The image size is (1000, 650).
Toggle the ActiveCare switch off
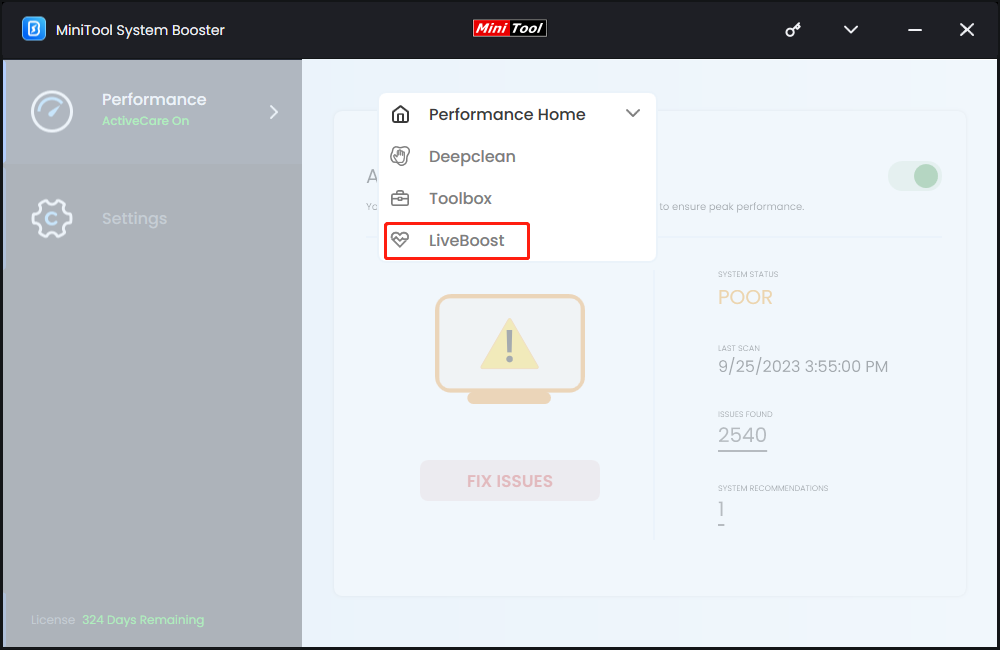915,176
